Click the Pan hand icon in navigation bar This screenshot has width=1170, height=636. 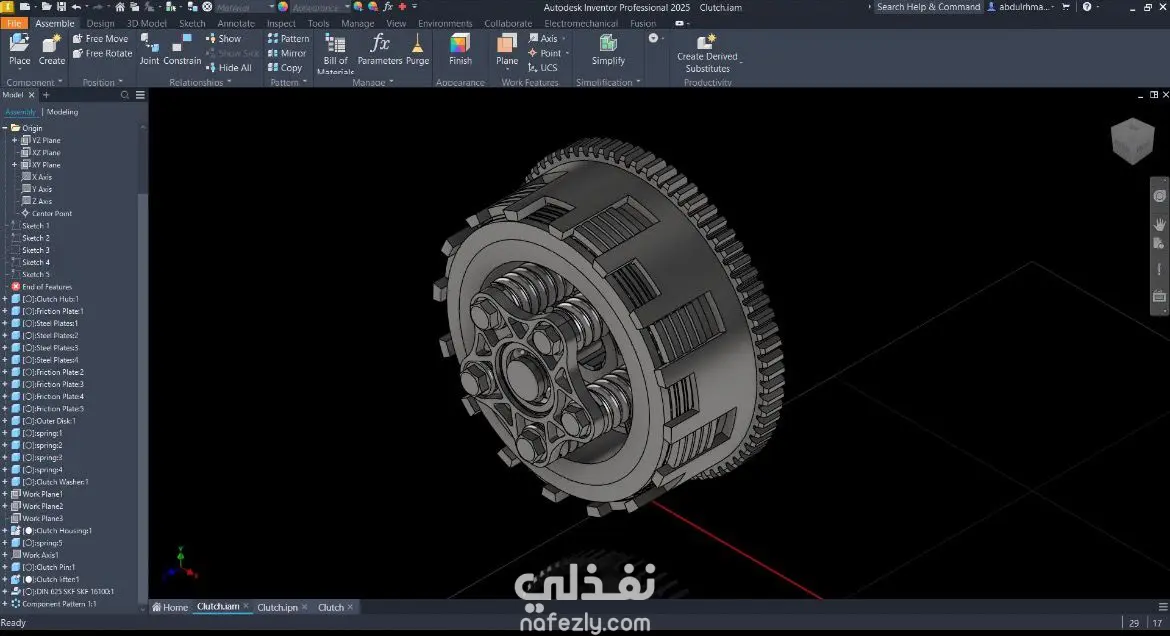tap(1159, 223)
